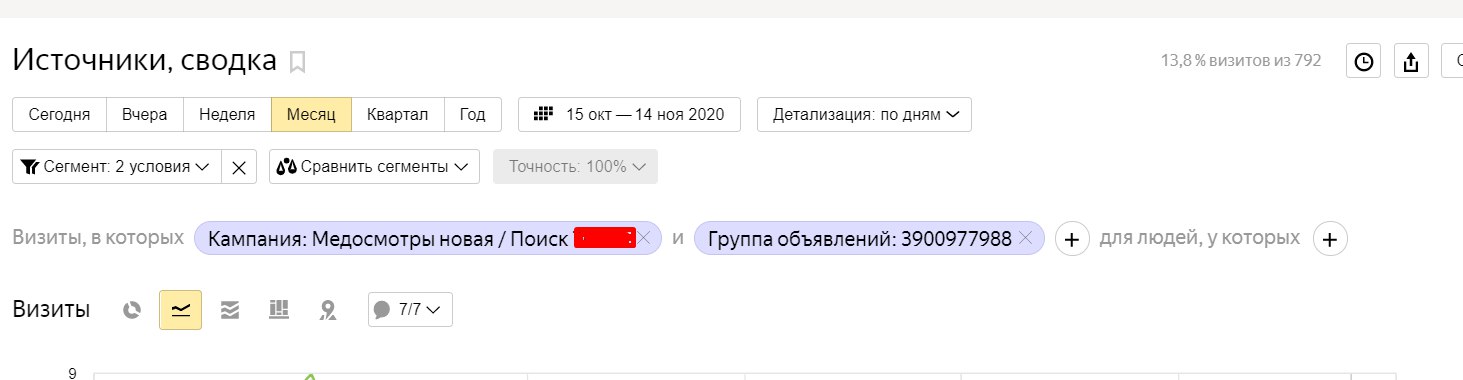This screenshot has width=1463, height=380.
Task: Open Сравнить сегменты dropdown
Action: (374, 167)
